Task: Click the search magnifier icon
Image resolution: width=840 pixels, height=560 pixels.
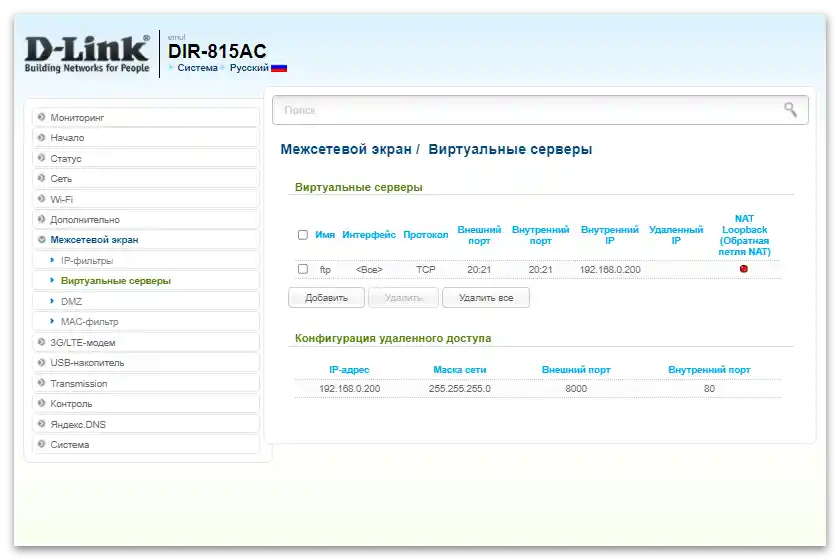Action: pyautogui.click(x=790, y=109)
